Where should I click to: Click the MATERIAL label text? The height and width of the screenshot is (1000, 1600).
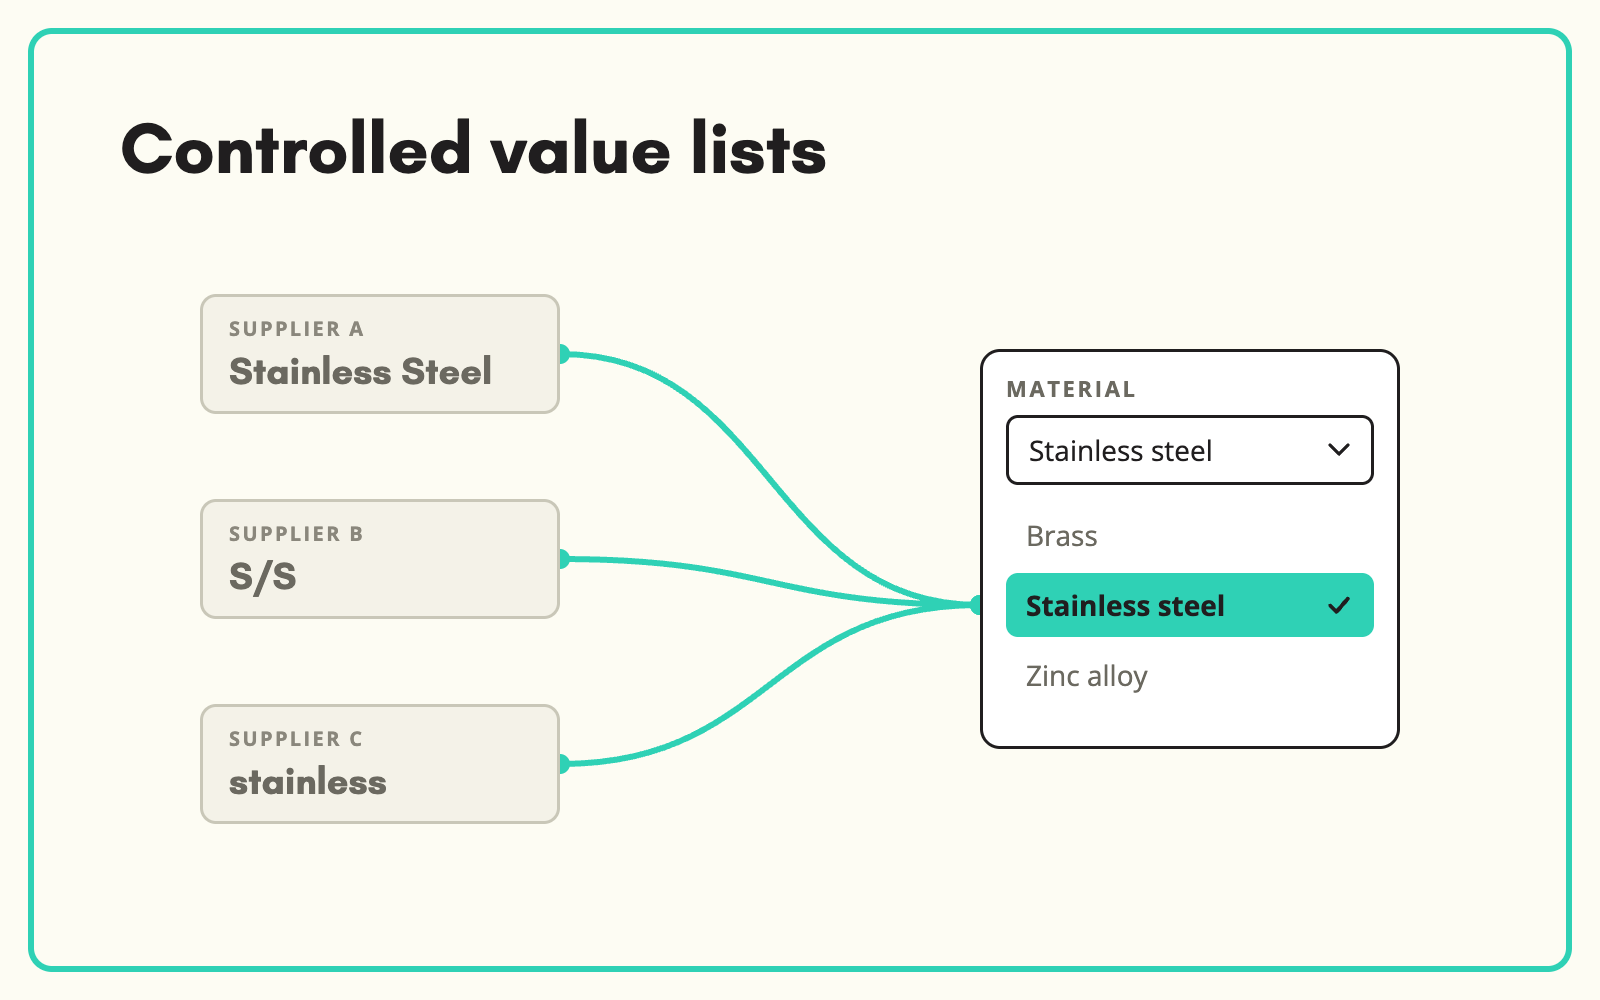(1071, 389)
